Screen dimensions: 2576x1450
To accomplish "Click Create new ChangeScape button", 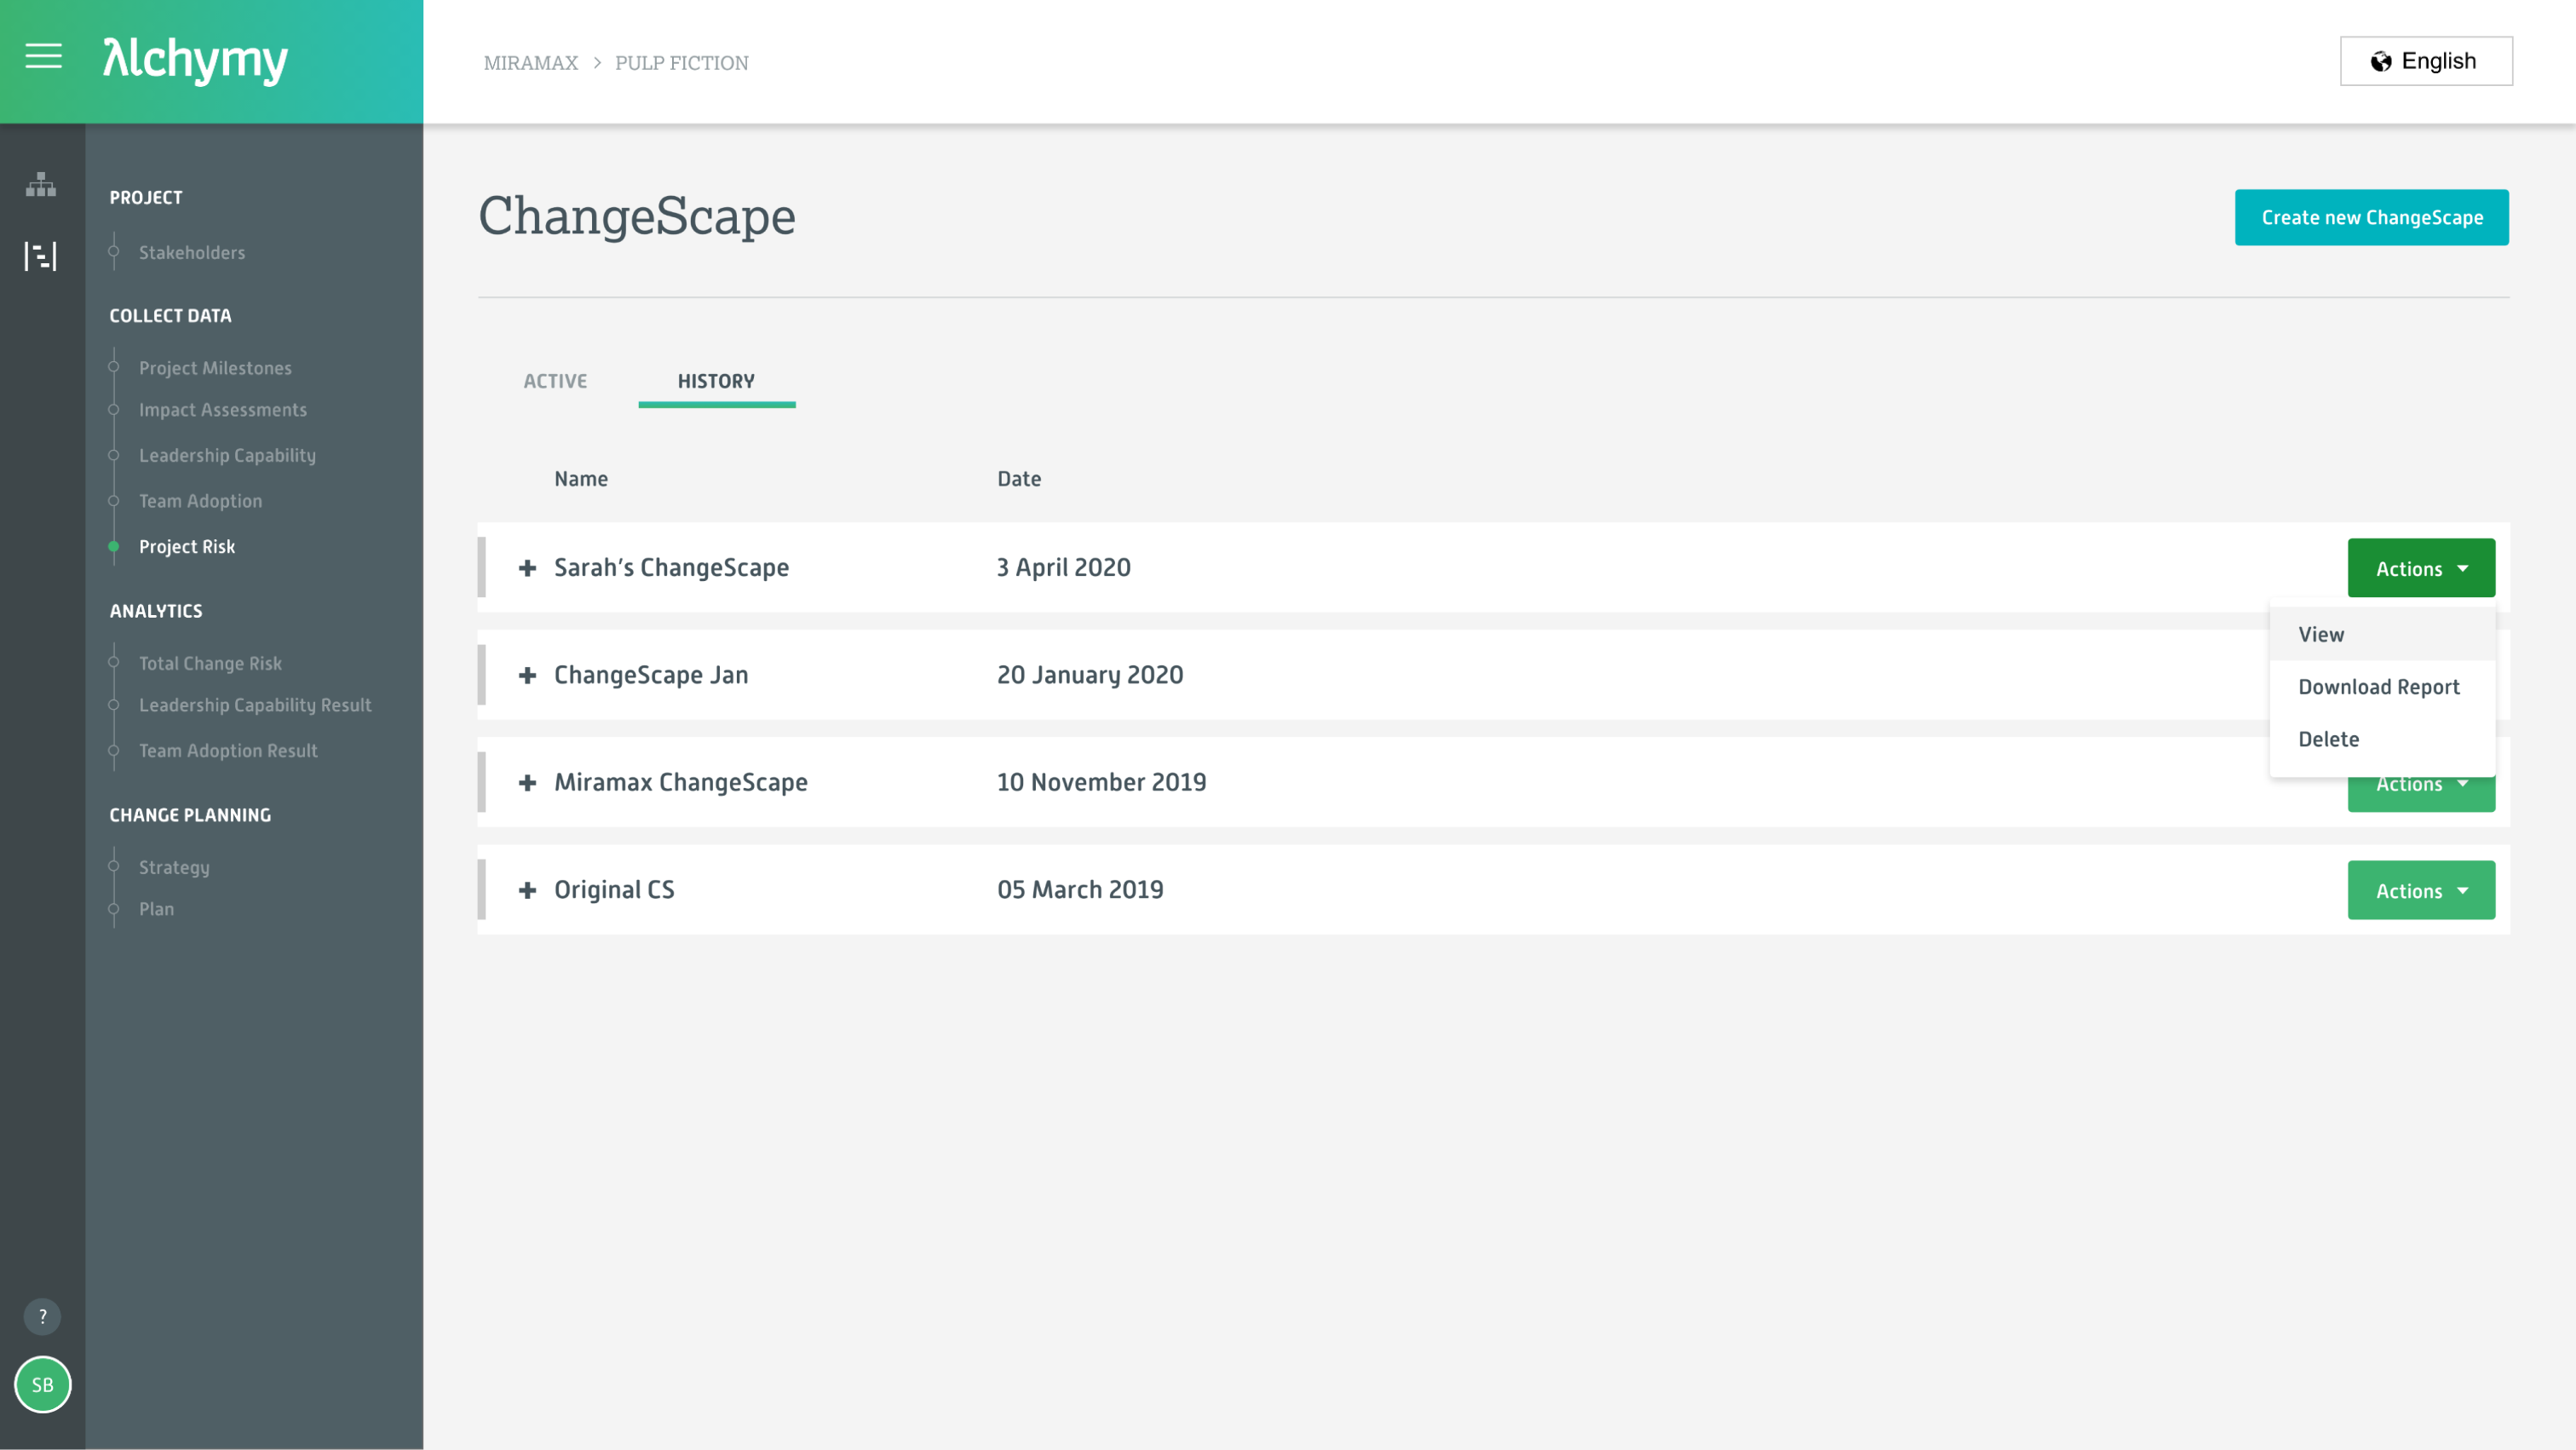I will pos(2371,217).
